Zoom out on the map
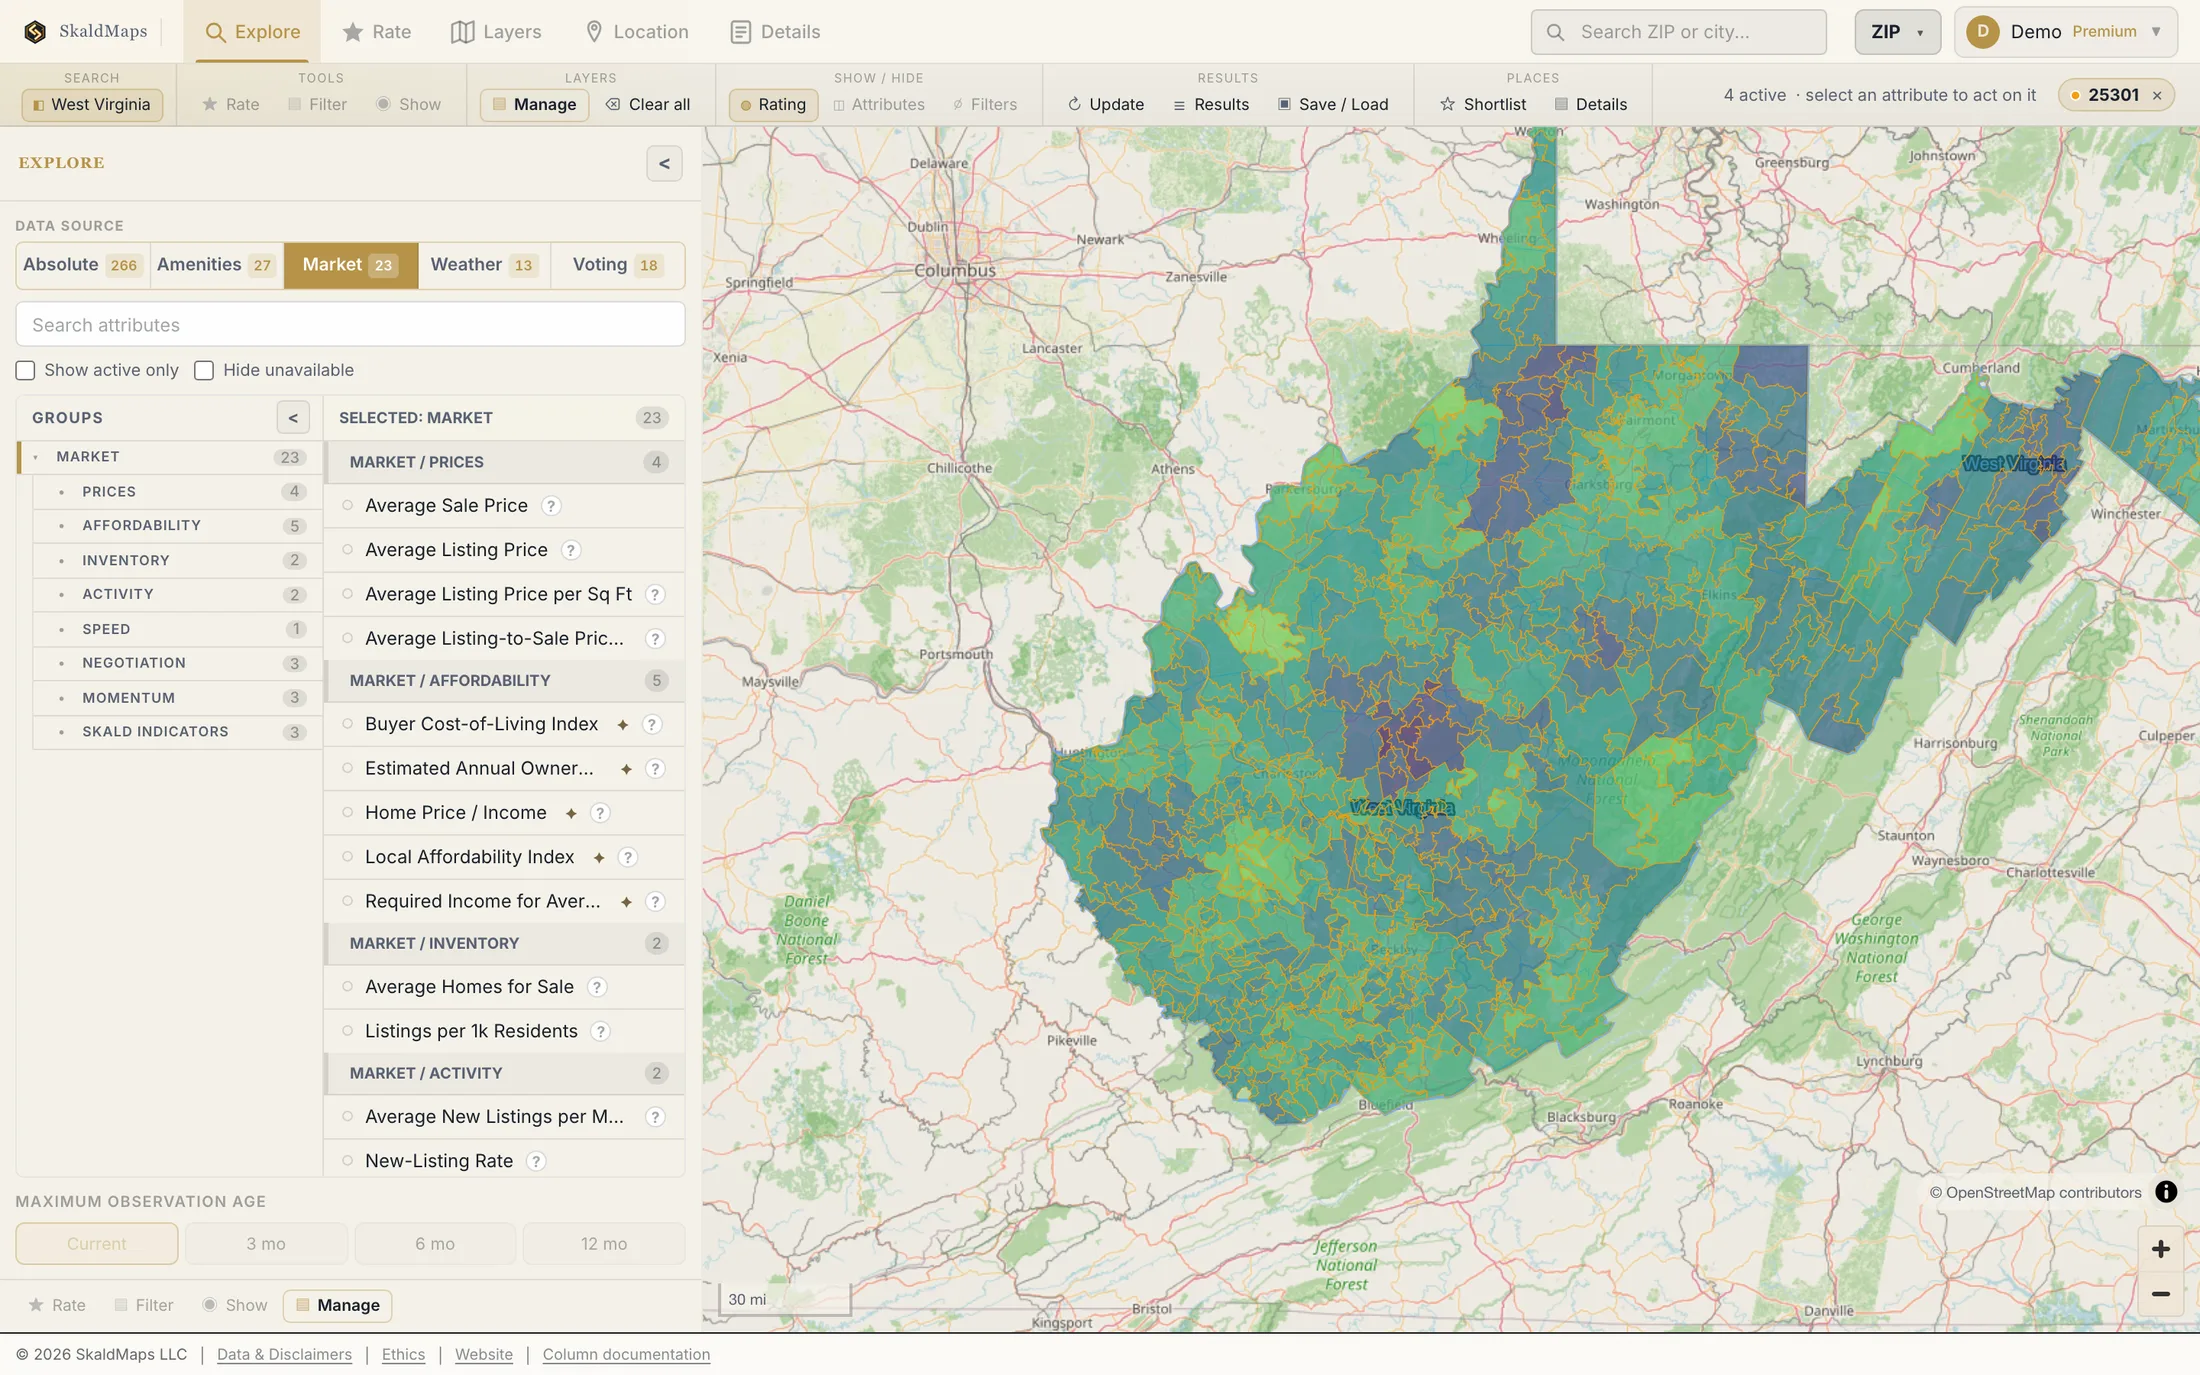This screenshot has width=2200, height=1375. (x=2161, y=1294)
